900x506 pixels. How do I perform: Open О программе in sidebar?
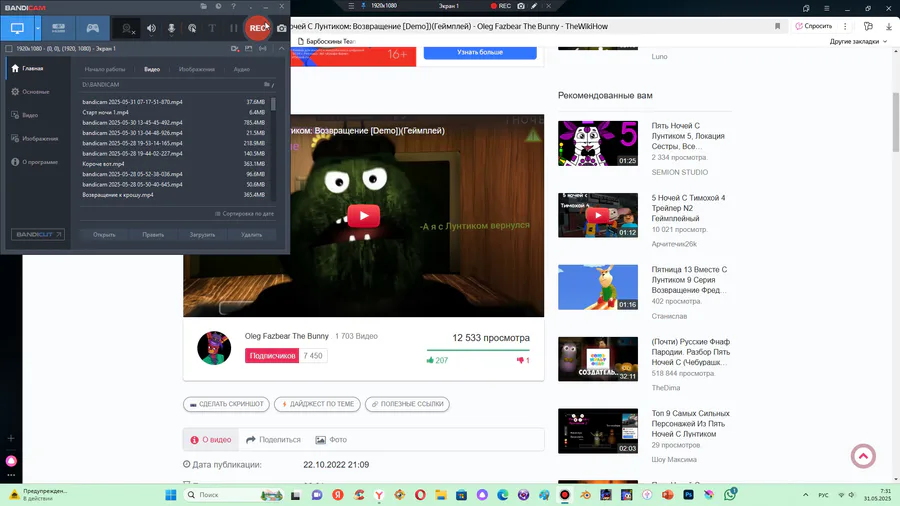[34, 162]
